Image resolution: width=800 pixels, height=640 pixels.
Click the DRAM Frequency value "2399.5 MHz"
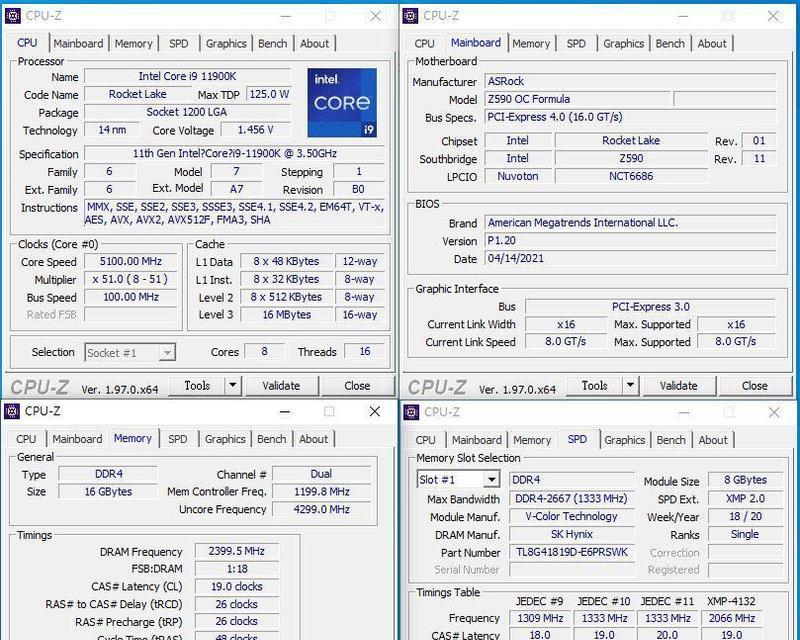tap(237, 551)
